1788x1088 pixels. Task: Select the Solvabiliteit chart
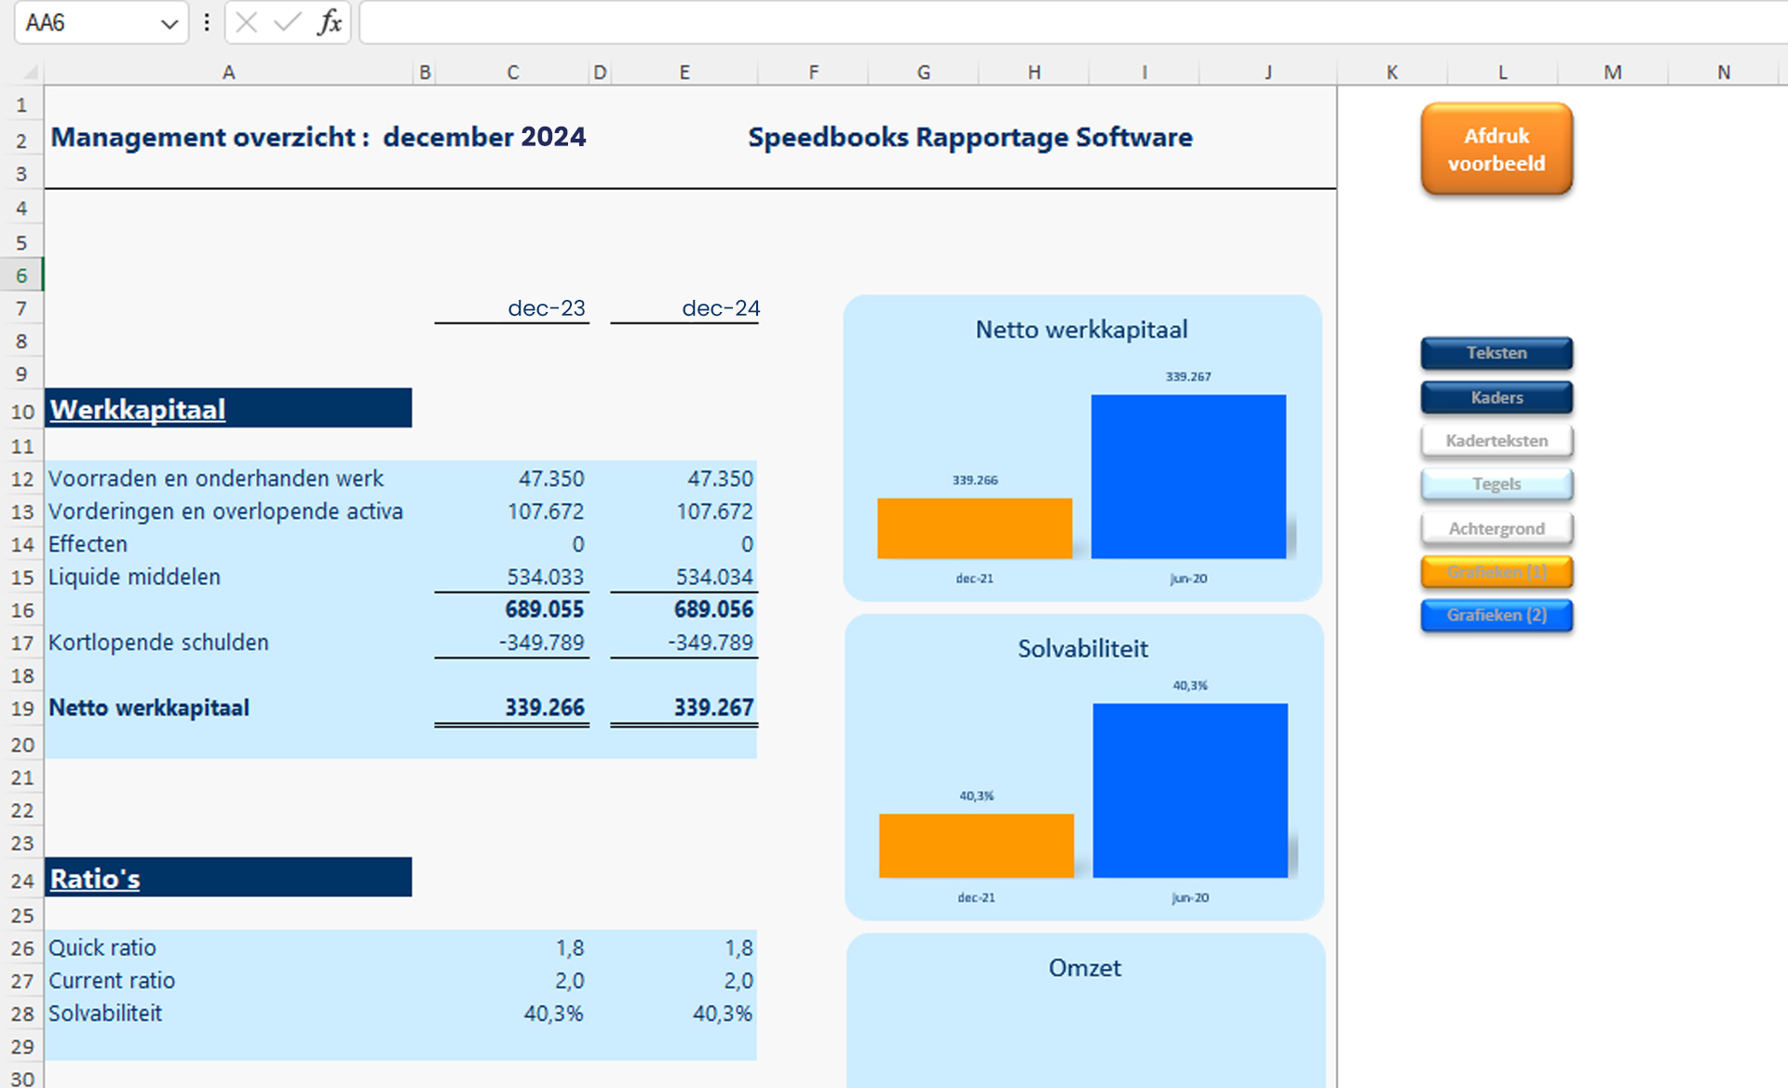click(x=1084, y=766)
